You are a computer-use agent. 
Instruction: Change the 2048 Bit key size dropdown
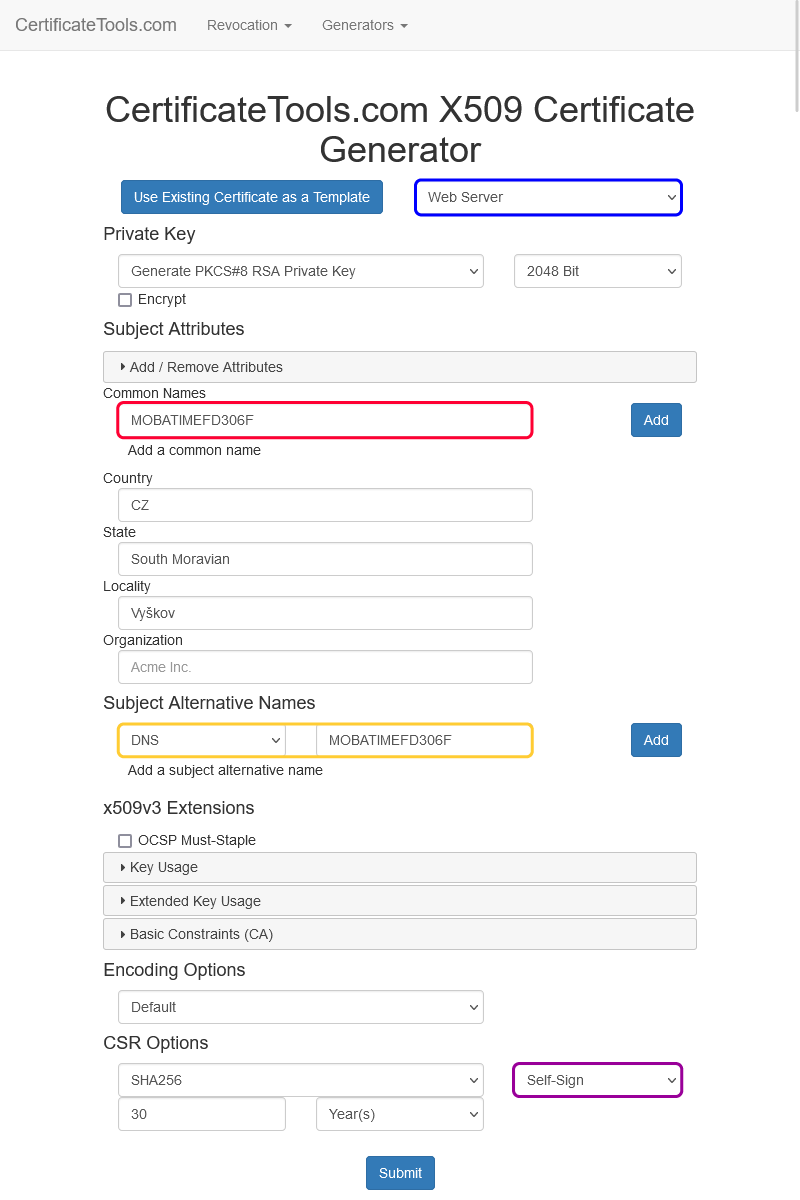coord(597,271)
